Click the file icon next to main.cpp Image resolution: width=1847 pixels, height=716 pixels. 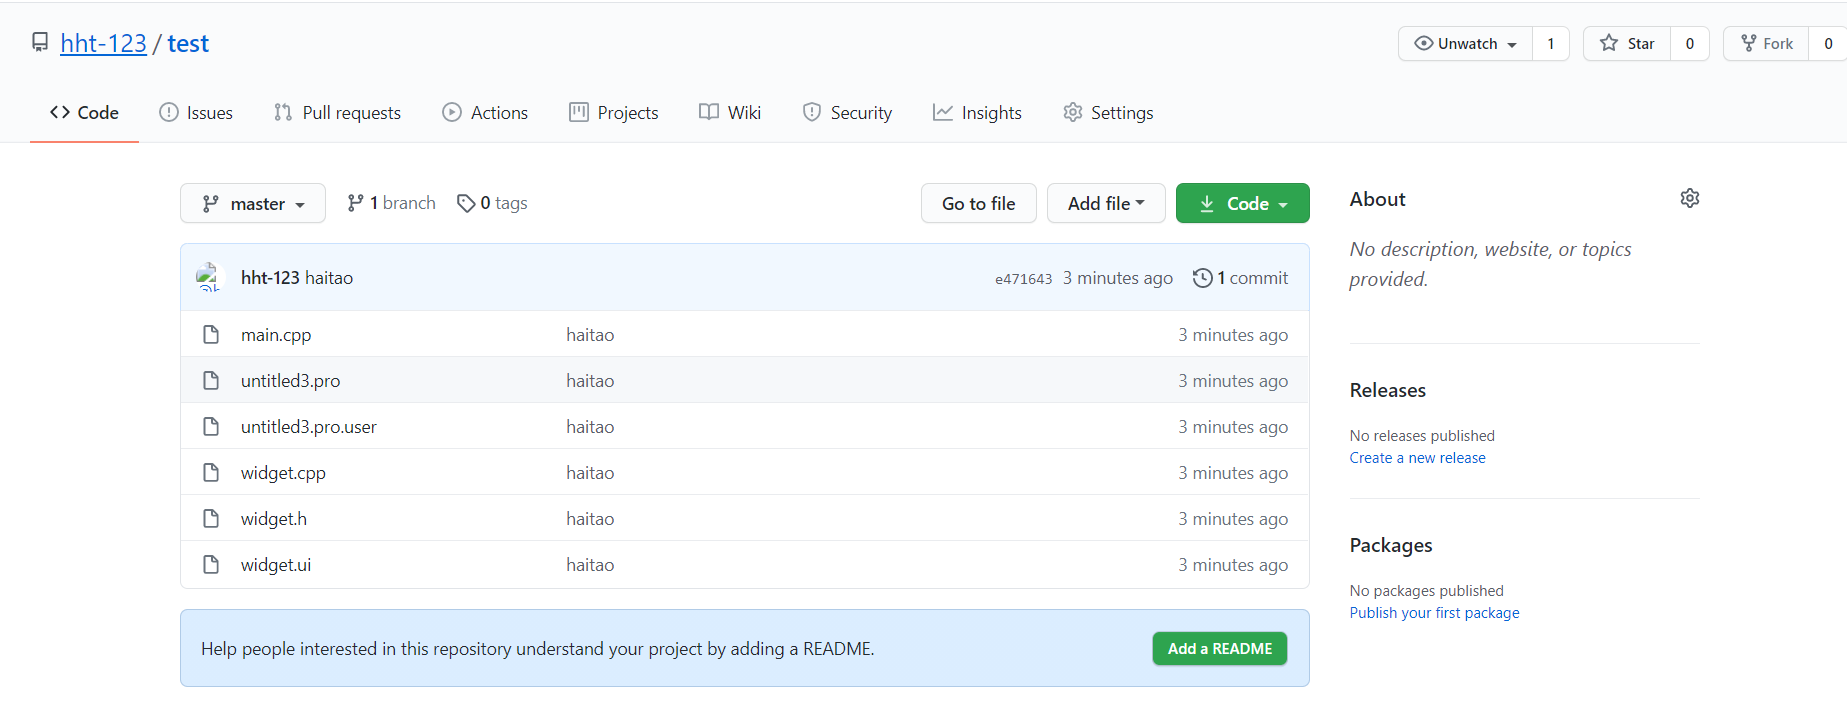coord(211,334)
